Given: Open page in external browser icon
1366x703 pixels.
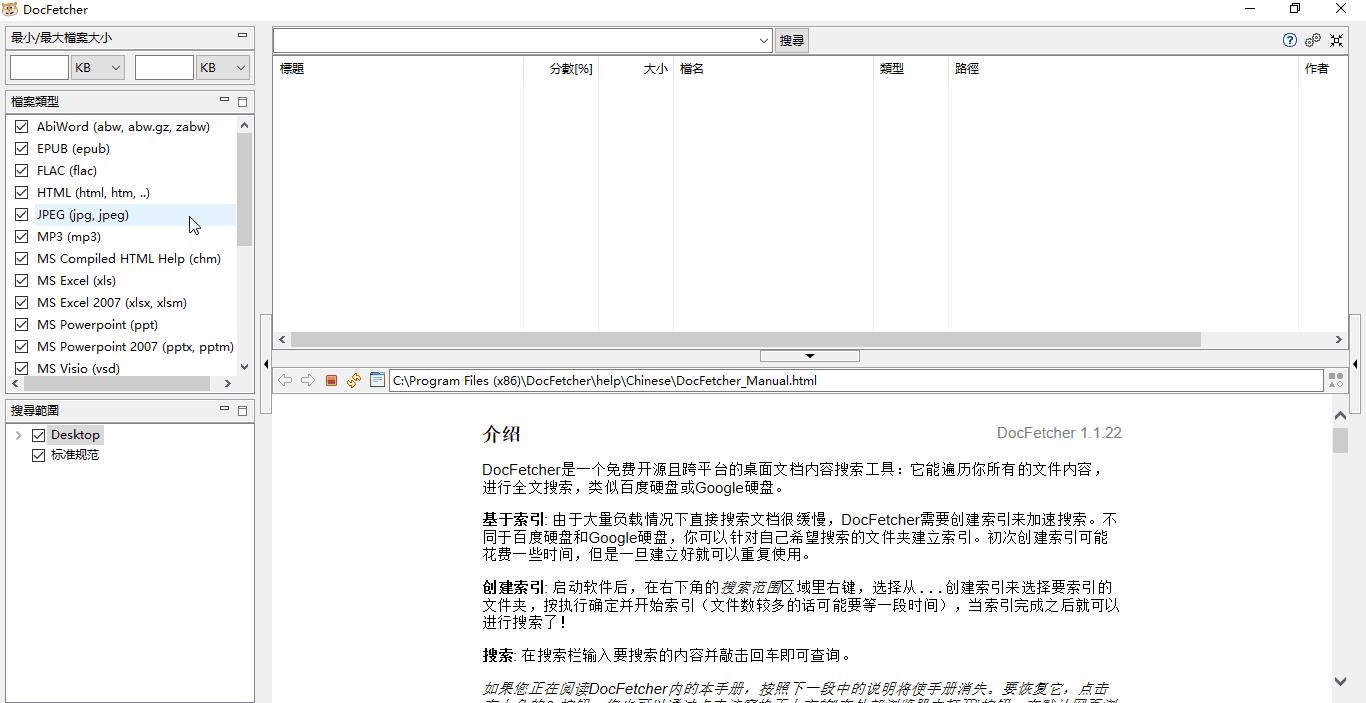Looking at the screenshot, I should coord(377,380).
